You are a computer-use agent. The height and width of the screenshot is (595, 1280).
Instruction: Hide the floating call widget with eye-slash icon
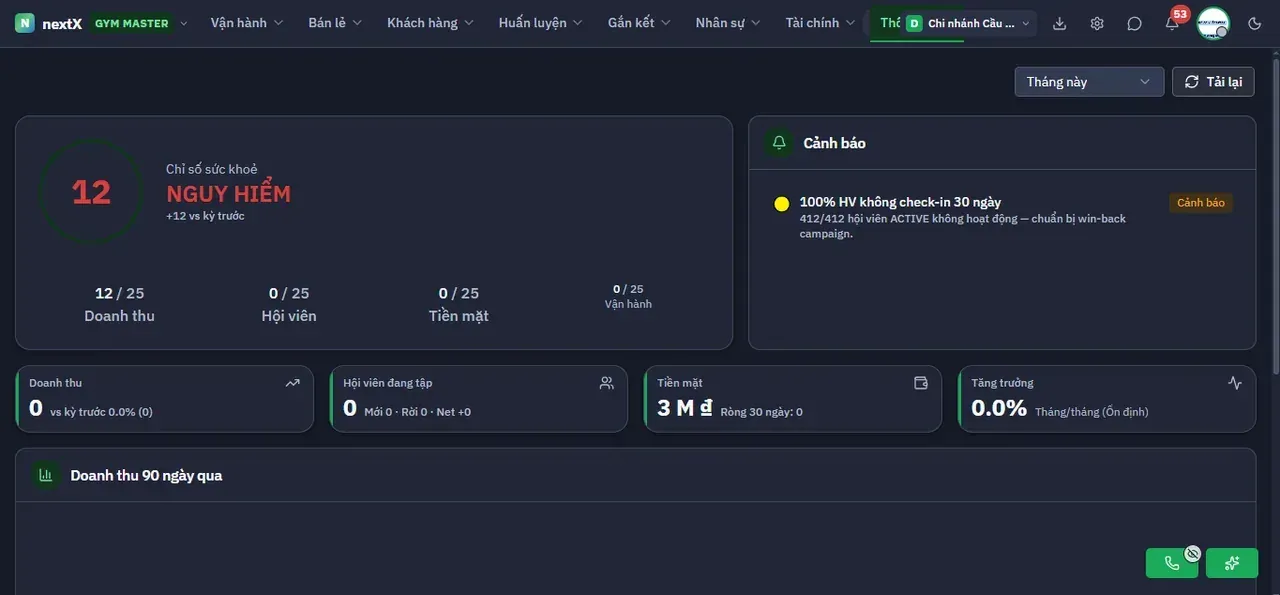pos(1192,552)
